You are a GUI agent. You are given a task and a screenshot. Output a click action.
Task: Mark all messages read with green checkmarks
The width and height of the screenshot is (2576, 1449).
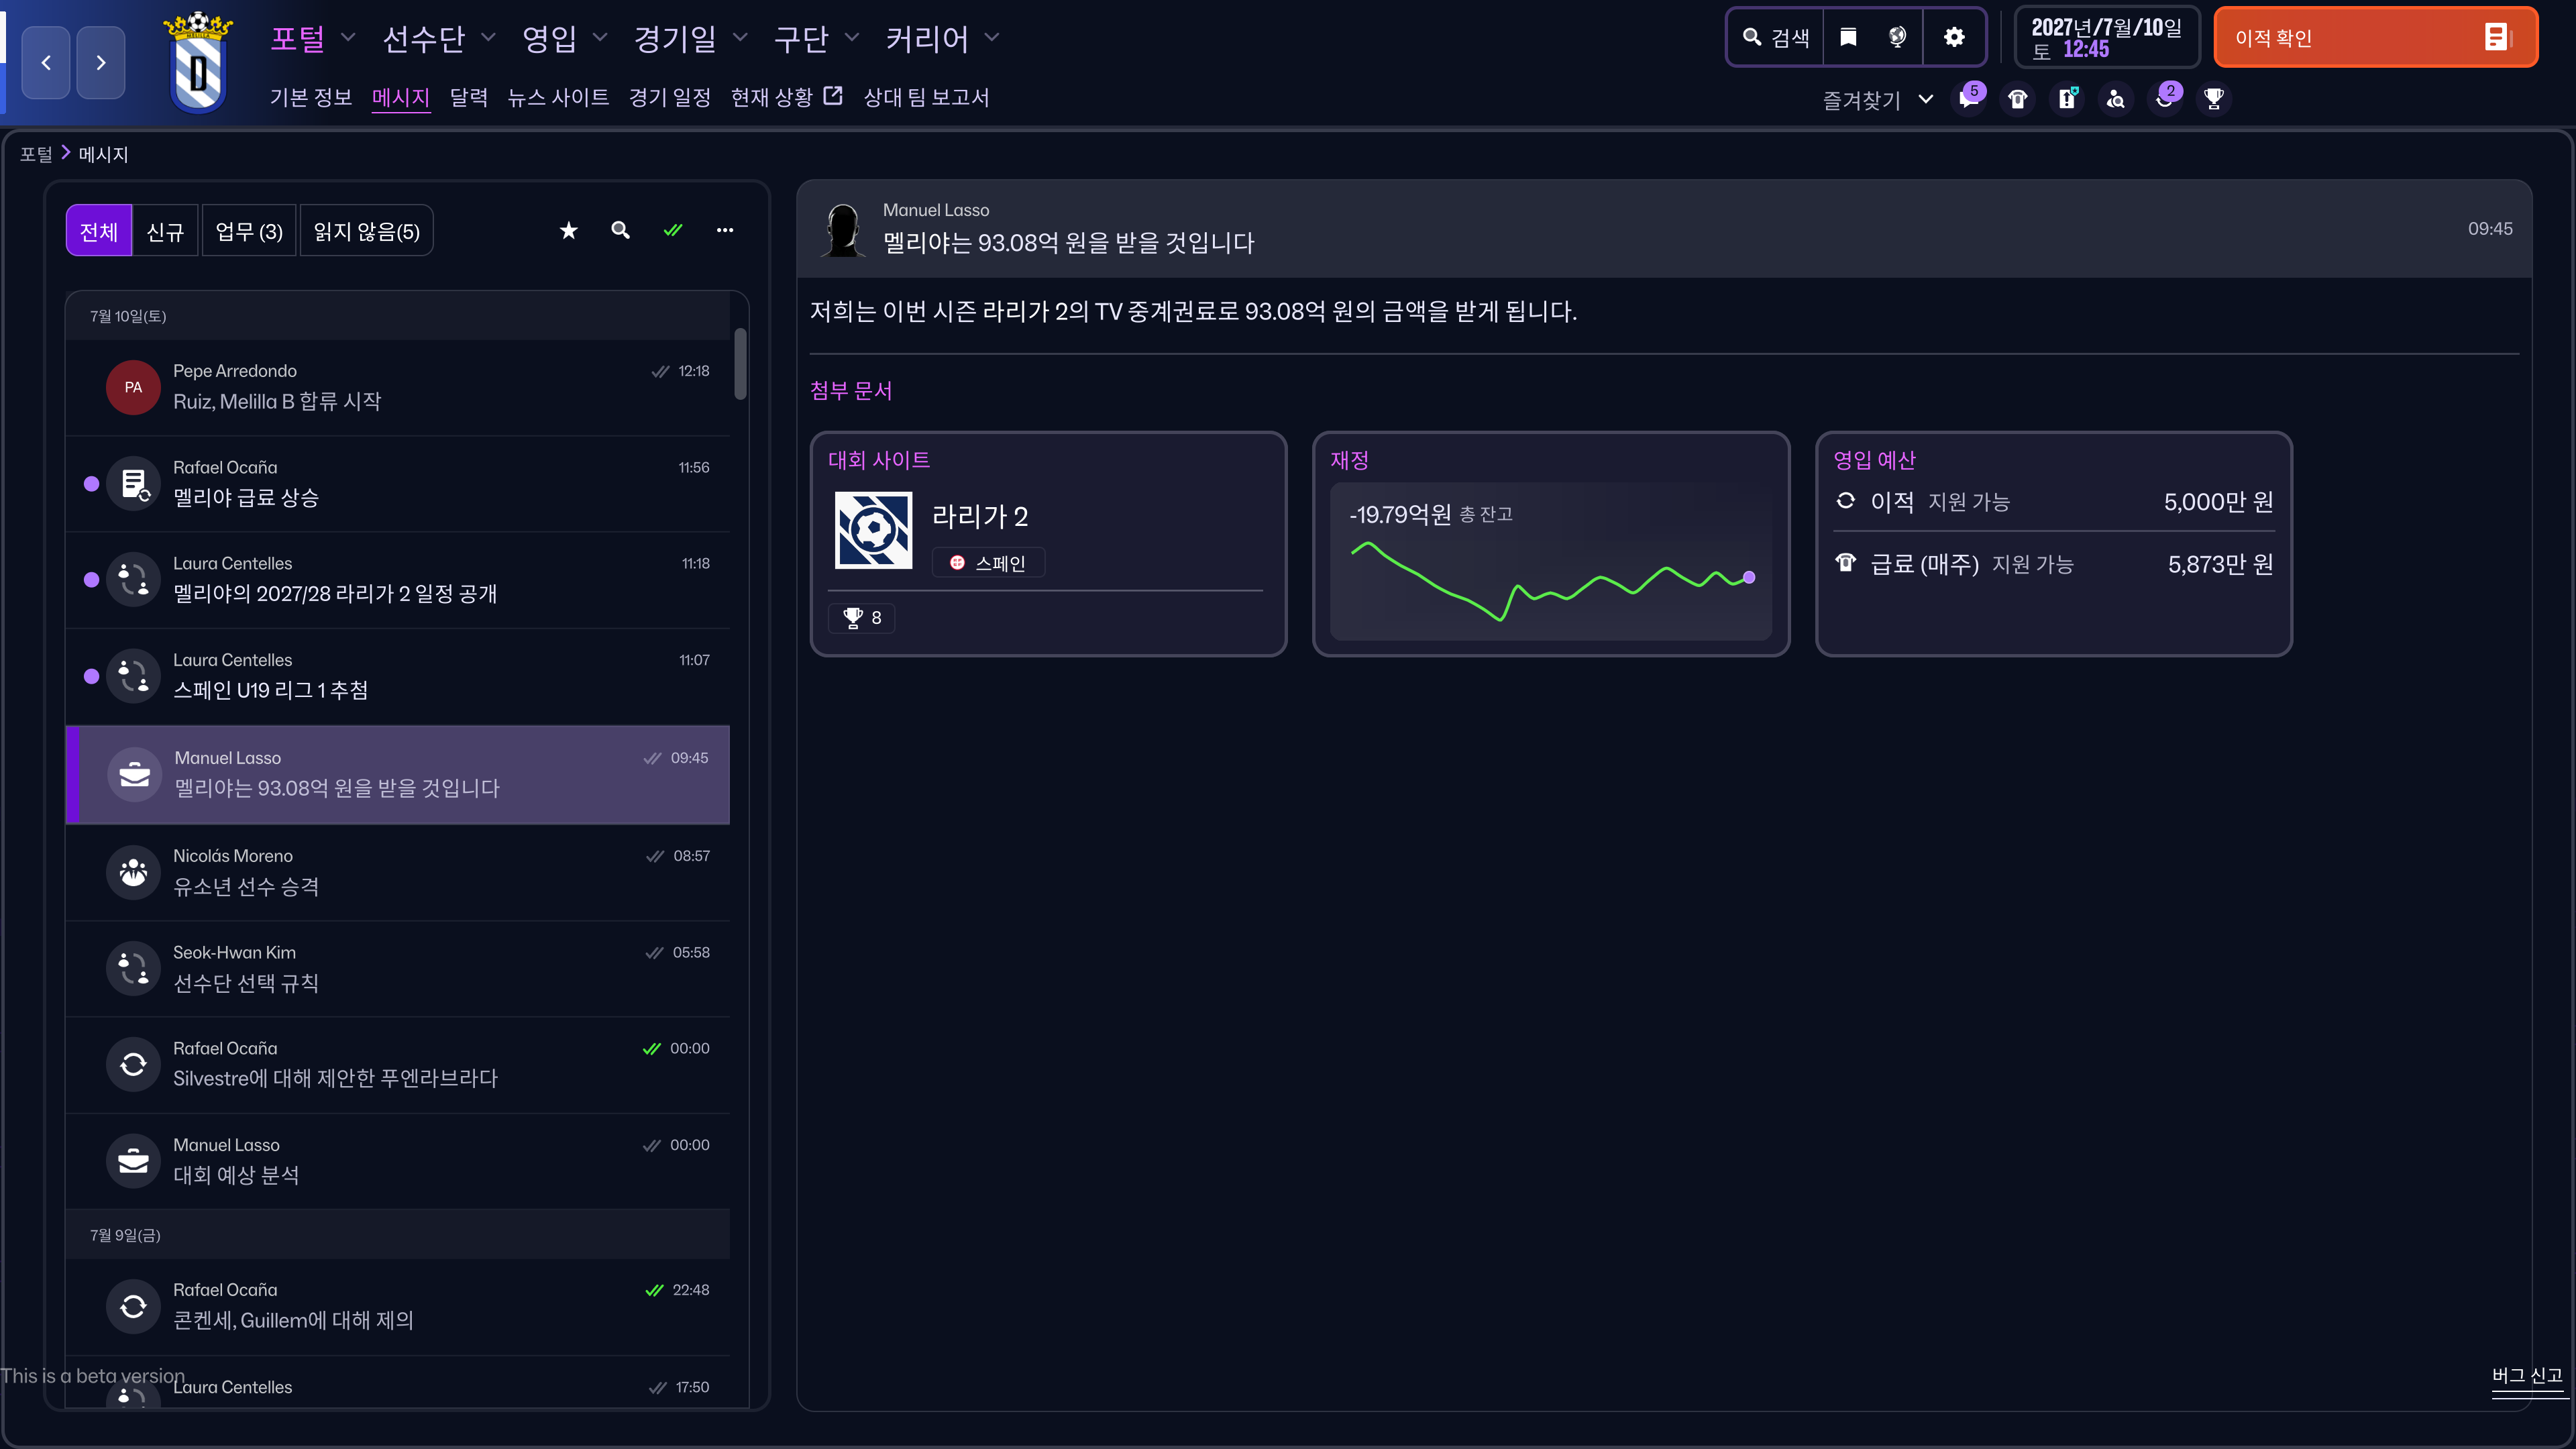point(673,231)
